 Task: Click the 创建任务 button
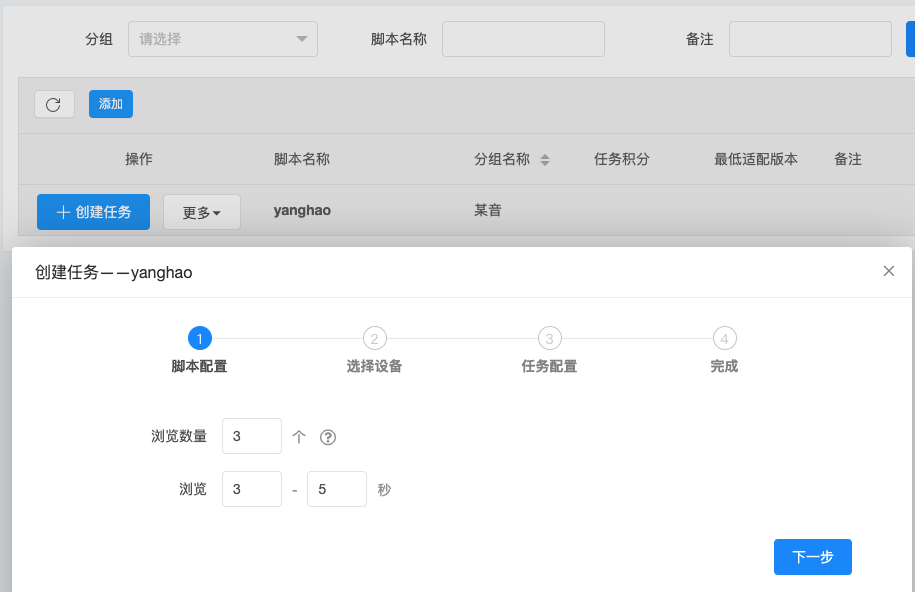point(93,212)
